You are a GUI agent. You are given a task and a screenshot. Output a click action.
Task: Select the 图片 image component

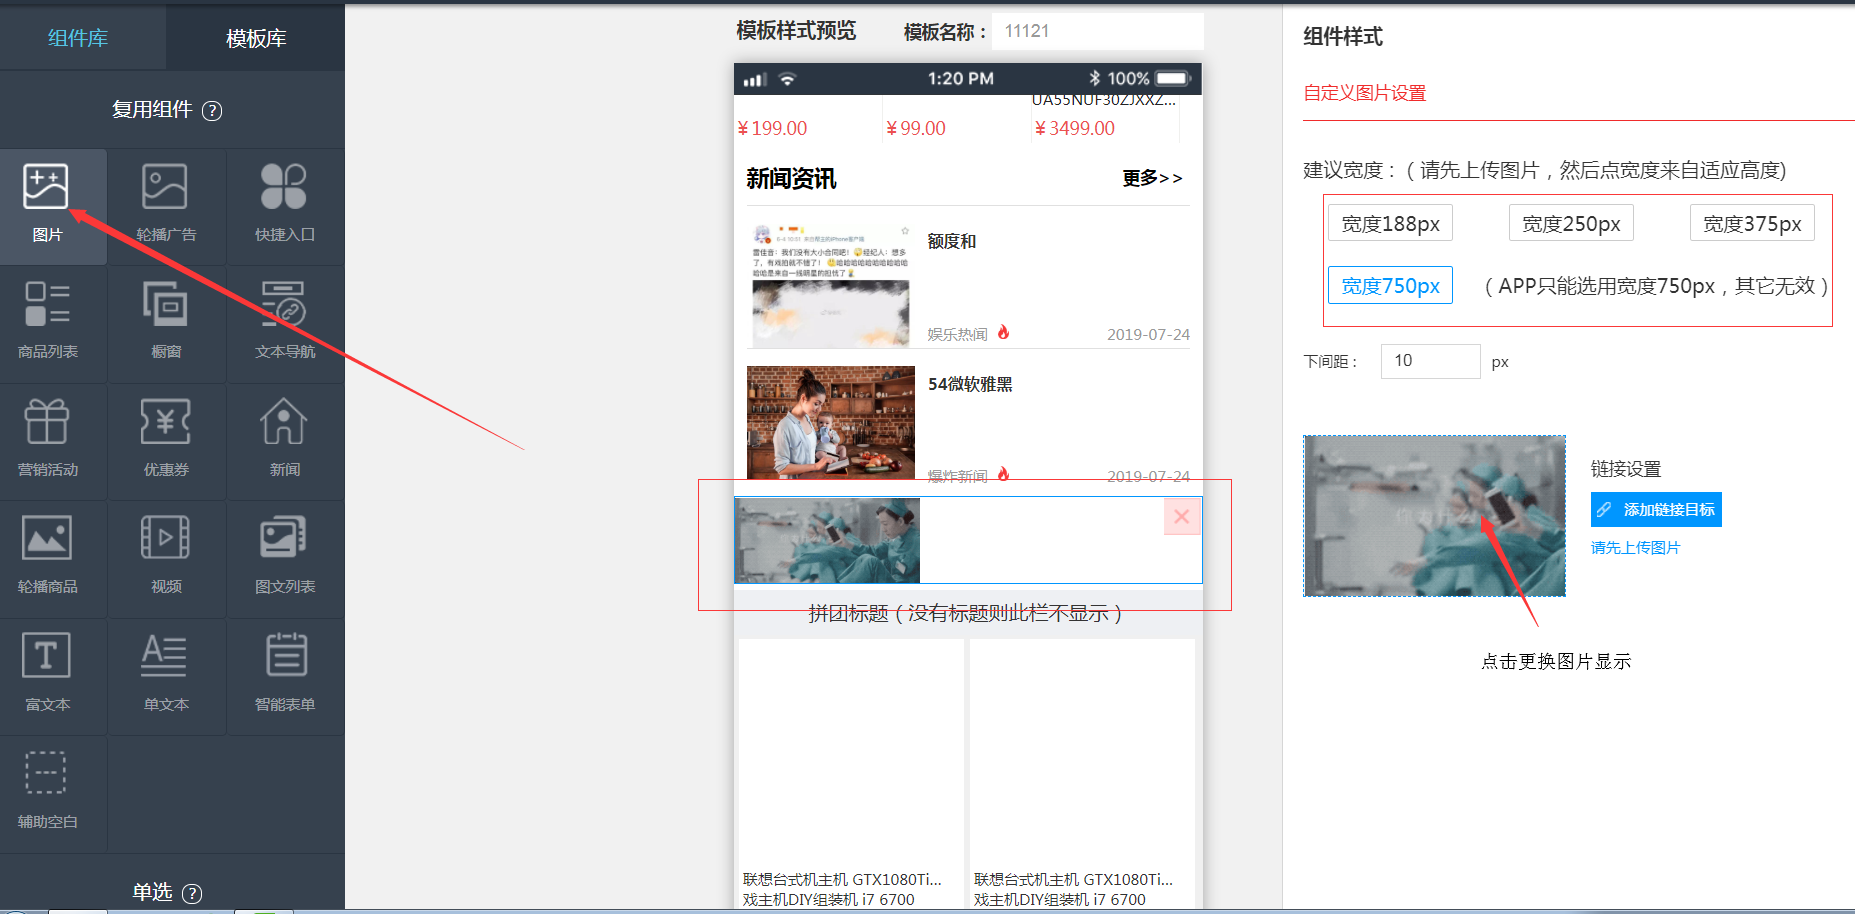point(47,205)
